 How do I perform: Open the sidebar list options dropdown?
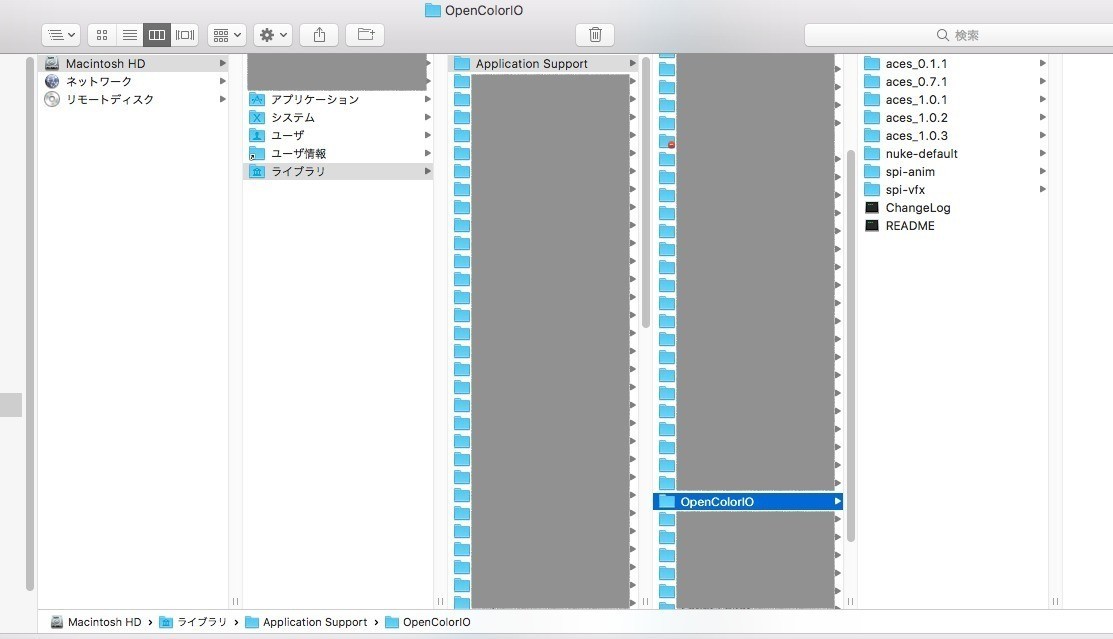tap(61, 35)
